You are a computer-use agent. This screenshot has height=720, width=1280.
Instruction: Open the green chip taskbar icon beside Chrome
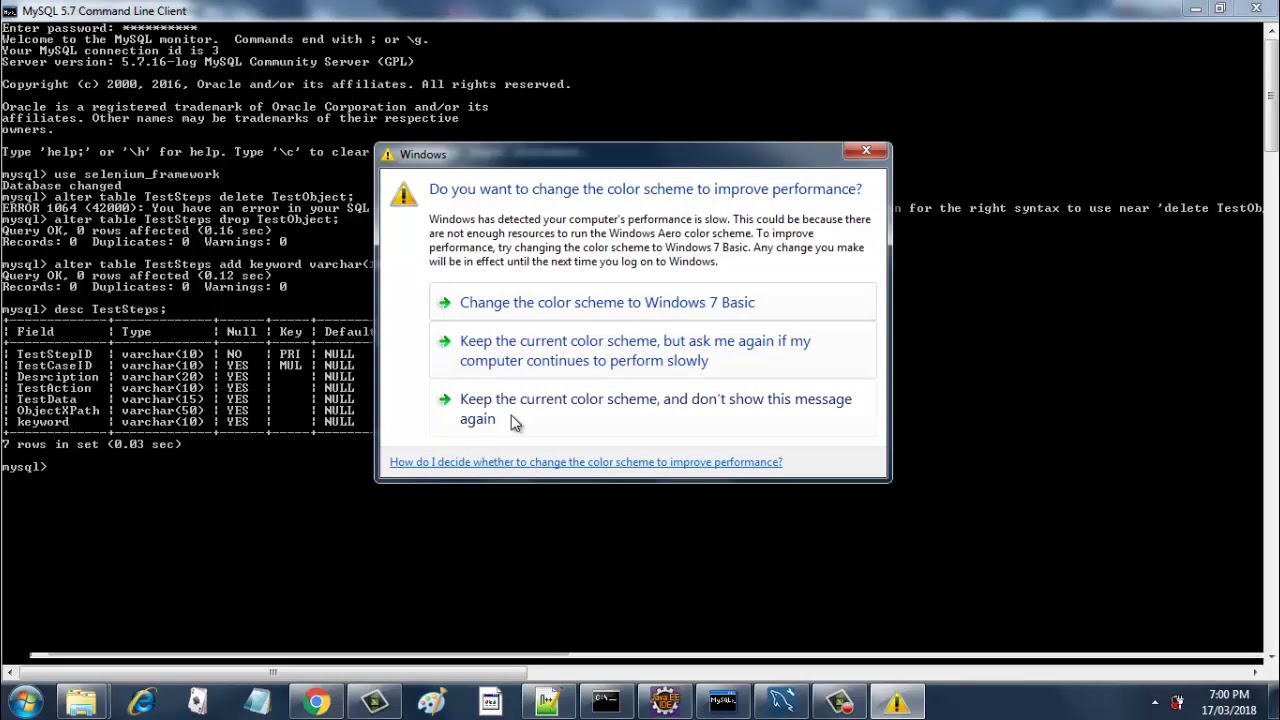[374, 702]
